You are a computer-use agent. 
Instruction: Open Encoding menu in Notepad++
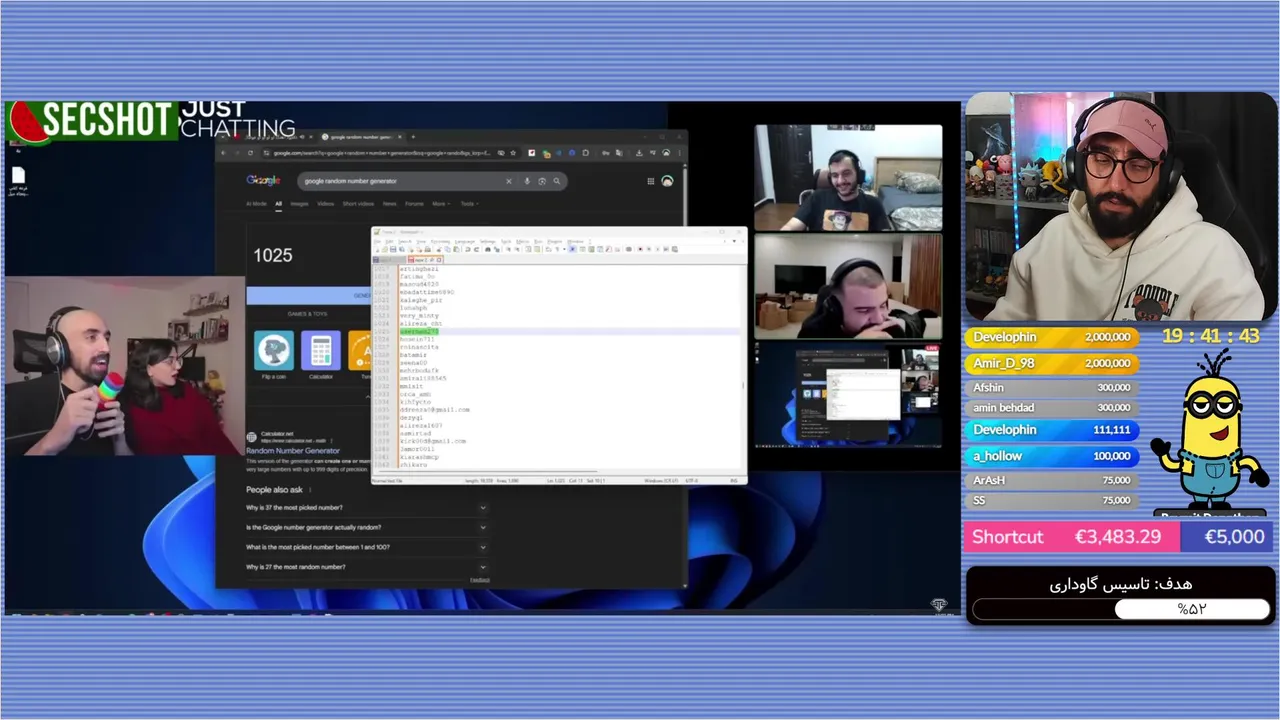click(x=440, y=241)
